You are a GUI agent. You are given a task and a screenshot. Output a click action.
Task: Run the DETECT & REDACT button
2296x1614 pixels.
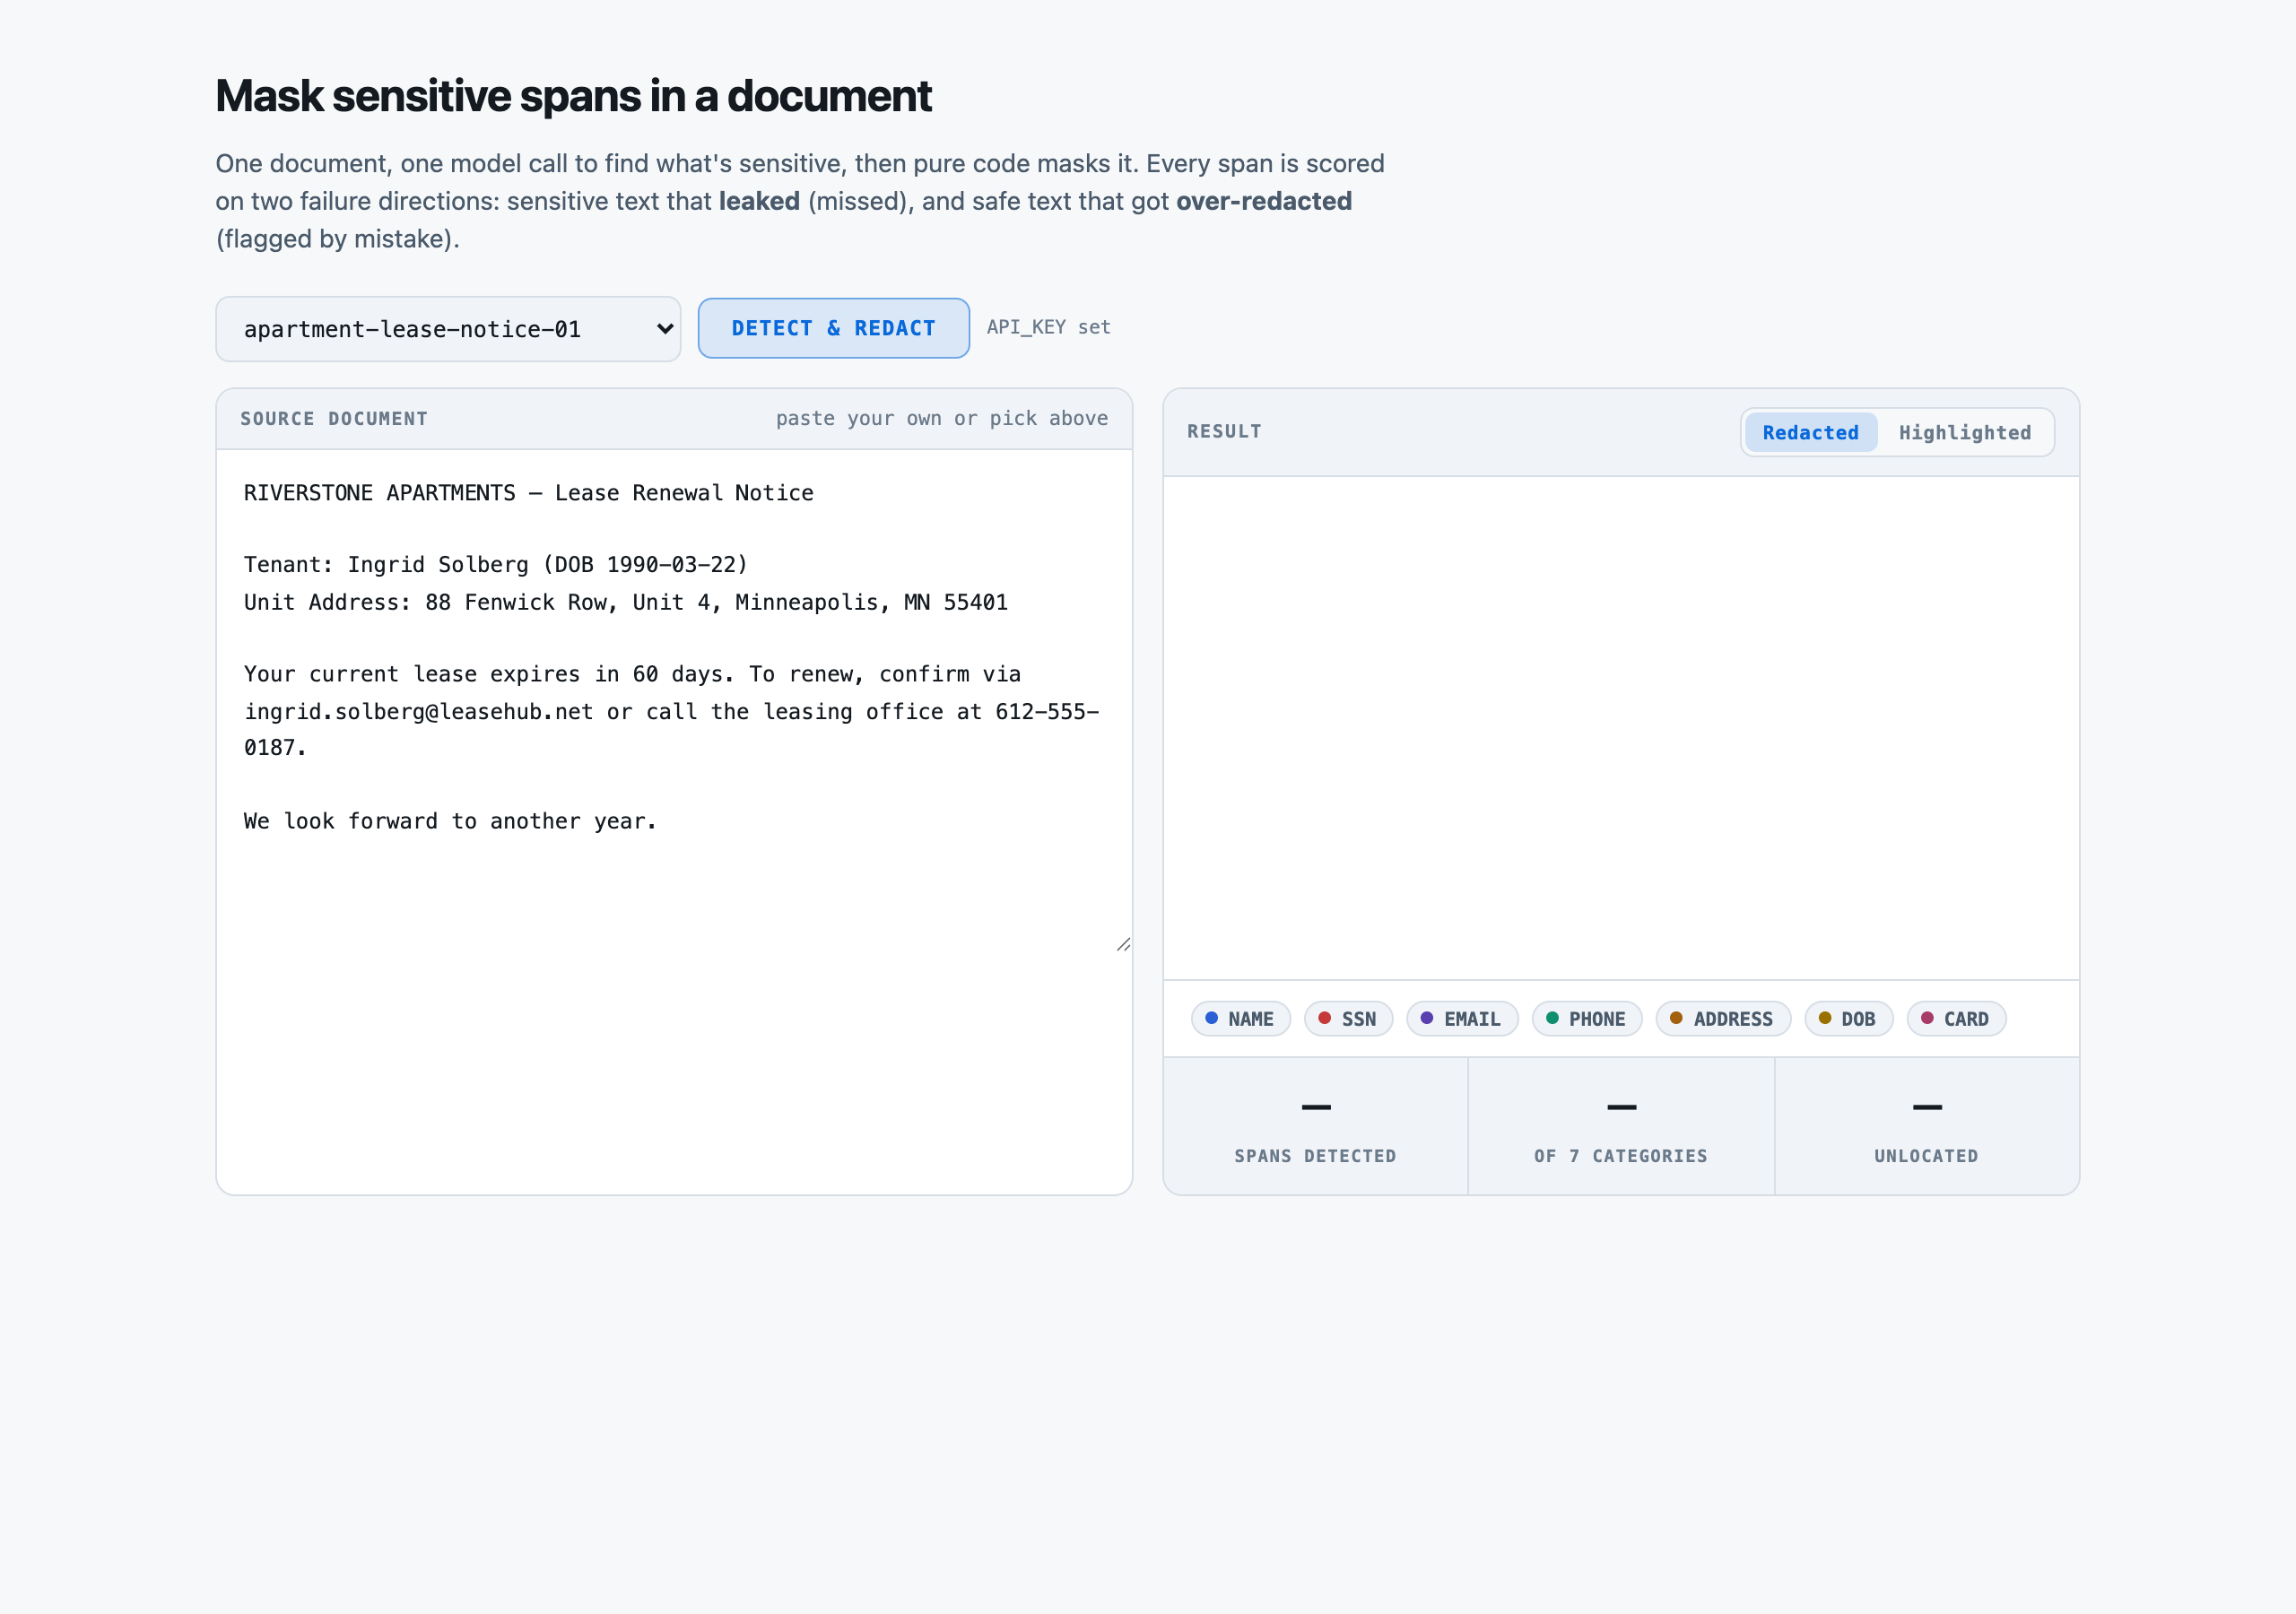coord(833,328)
